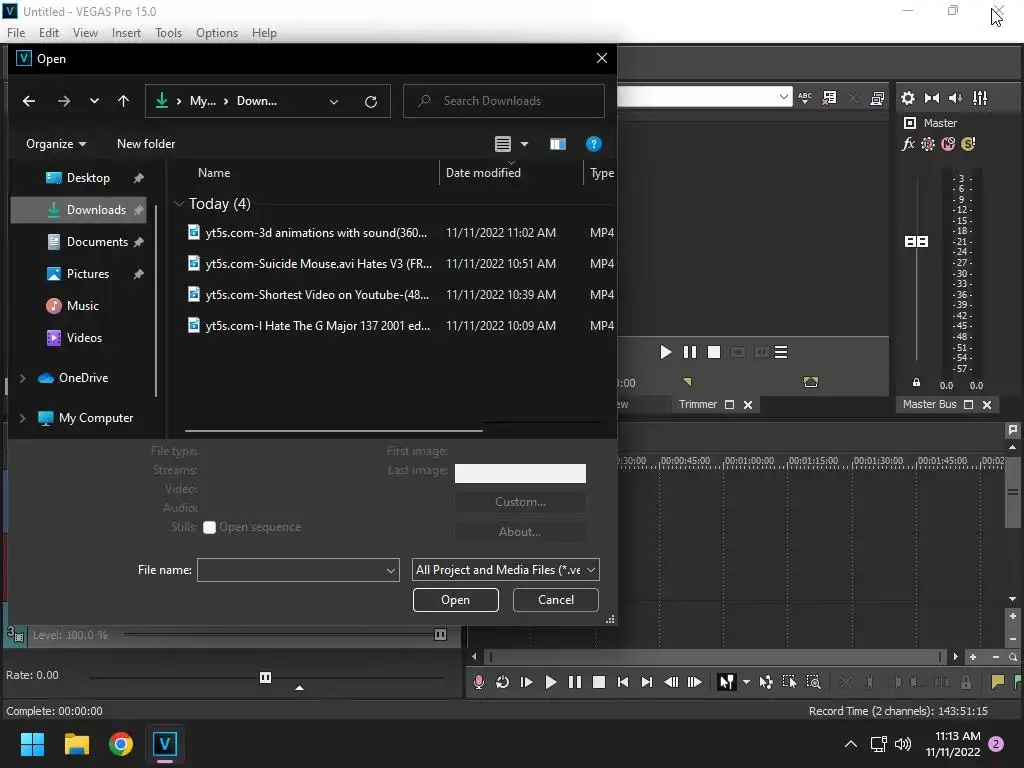Viewport: 1024px width, 768px height.
Task: Select the Trimmer tab
Action: (697, 404)
